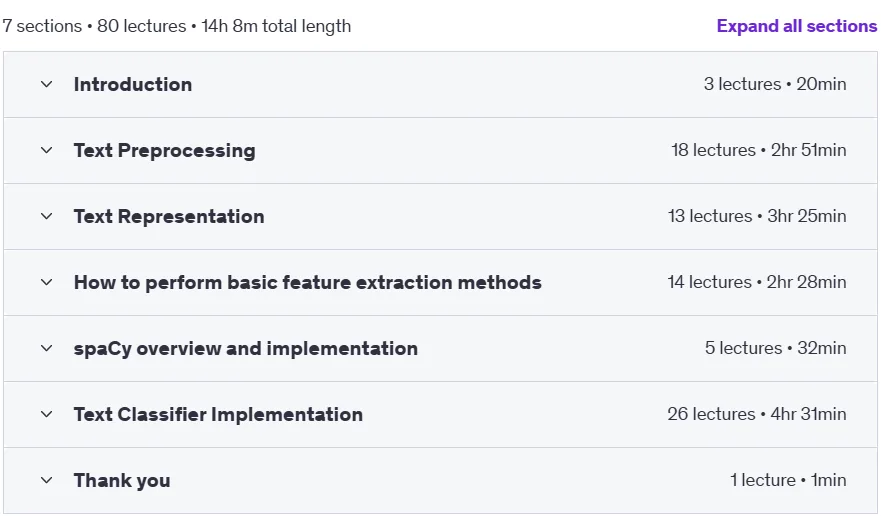881x516 pixels.
Task: Open the Text Representation section heading
Action: (x=169, y=216)
